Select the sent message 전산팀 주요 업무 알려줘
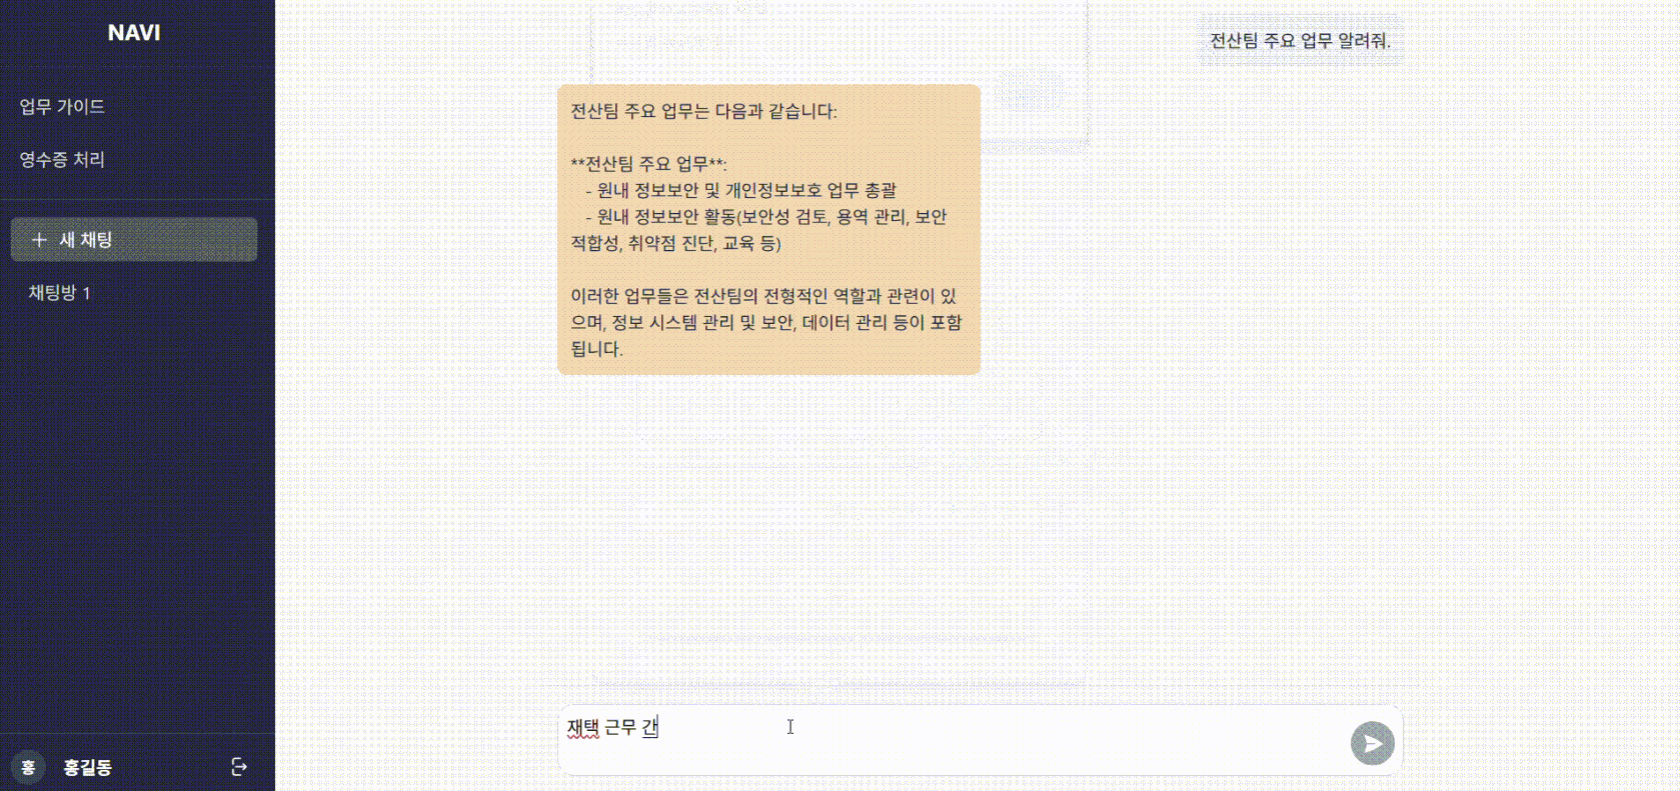The width and height of the screenshot is (1680, 791). click(1300, 41)
